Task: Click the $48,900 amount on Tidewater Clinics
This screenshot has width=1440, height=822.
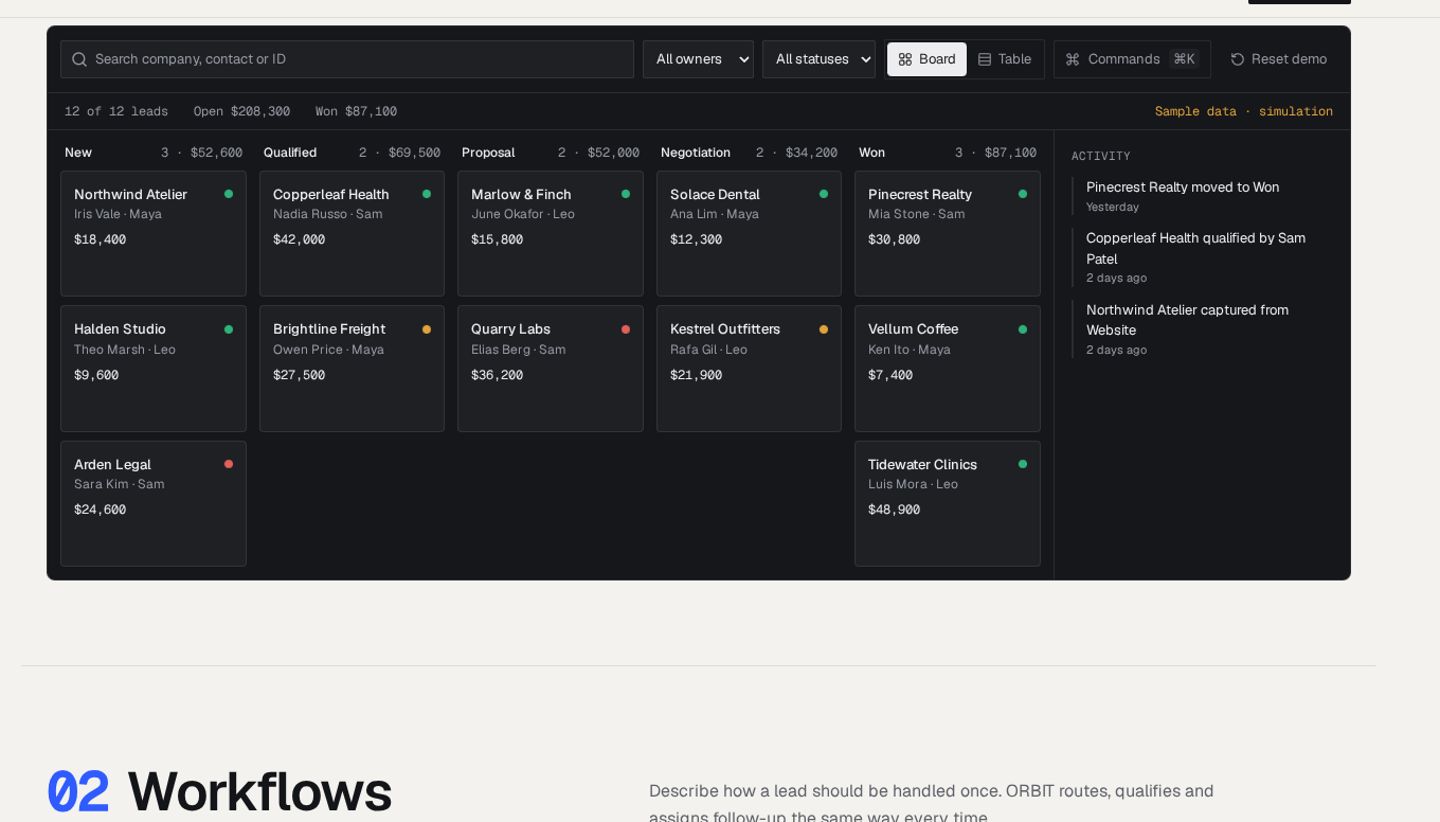Action: [x=894, y=510]
